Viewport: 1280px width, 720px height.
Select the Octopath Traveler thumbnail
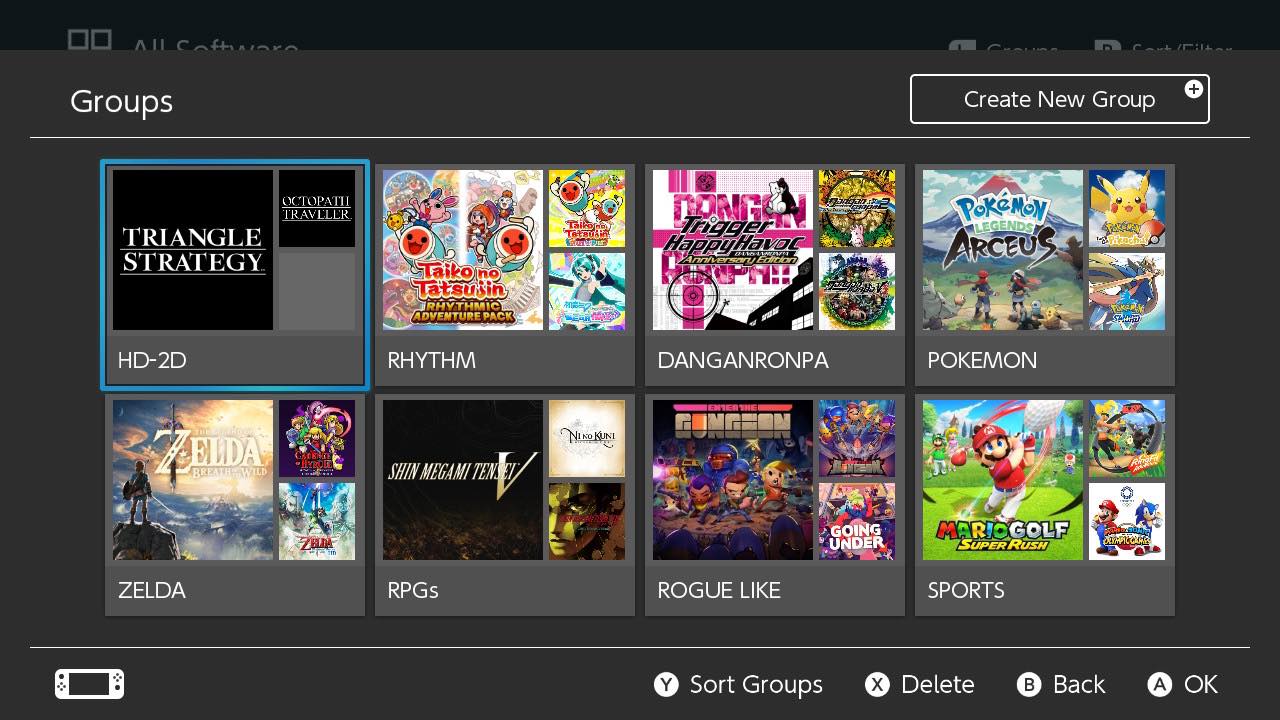point(317,208)
